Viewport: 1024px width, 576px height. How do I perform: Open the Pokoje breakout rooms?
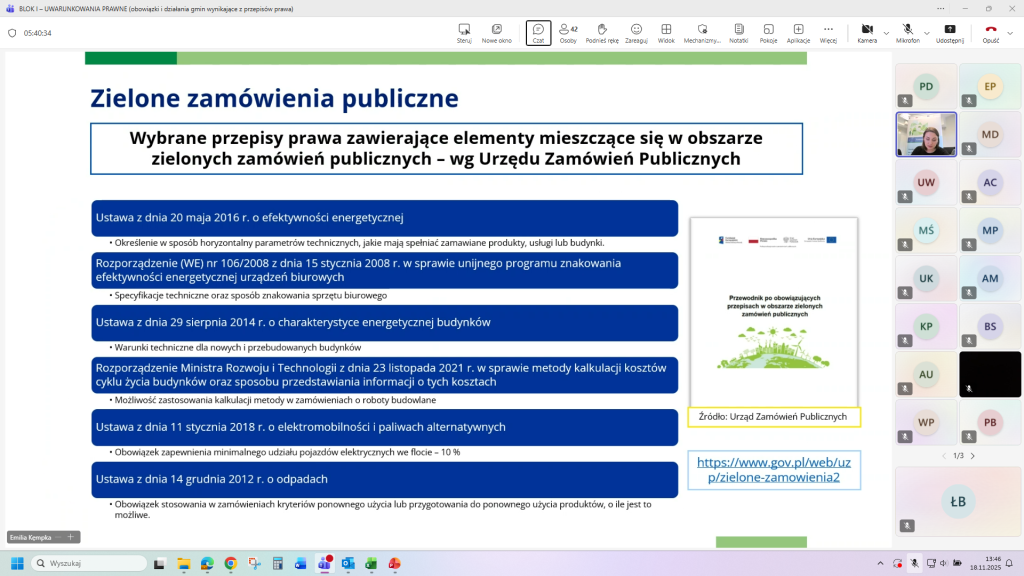click(768, 33)
